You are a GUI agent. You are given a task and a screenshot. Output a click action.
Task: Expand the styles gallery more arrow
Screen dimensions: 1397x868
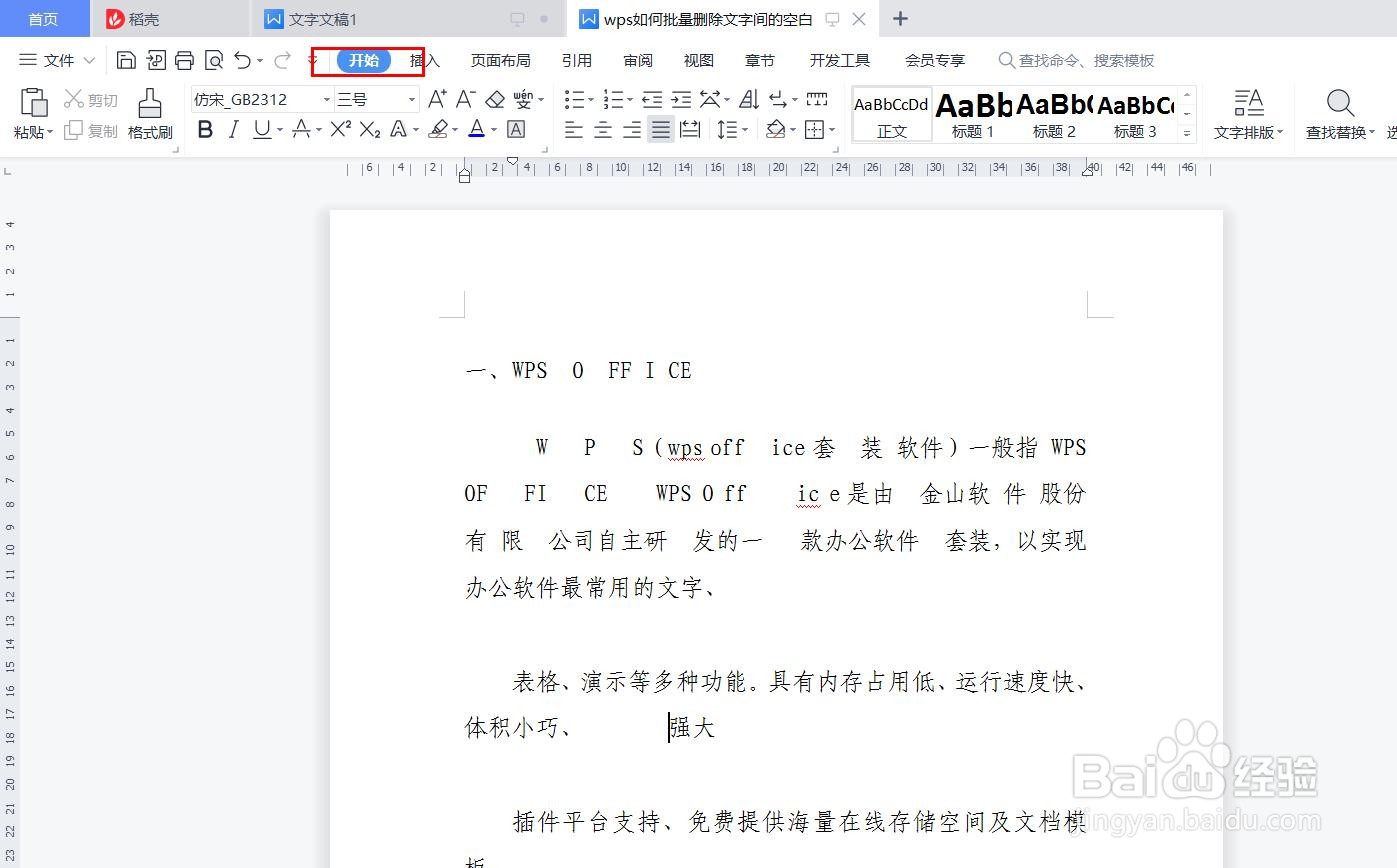pos(1188,133)
